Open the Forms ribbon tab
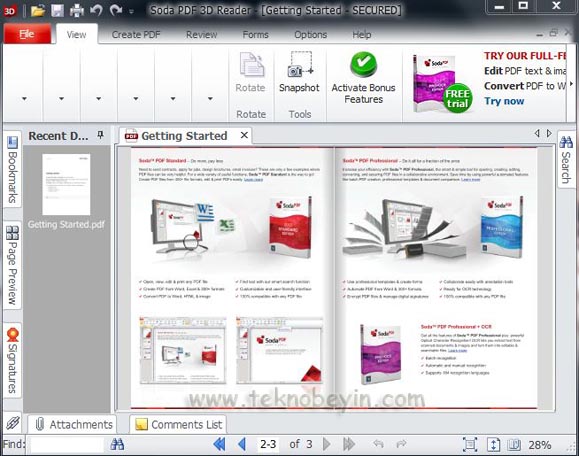Screen dimensions: 579x456 pyautogui.click(x=255, y=35)
